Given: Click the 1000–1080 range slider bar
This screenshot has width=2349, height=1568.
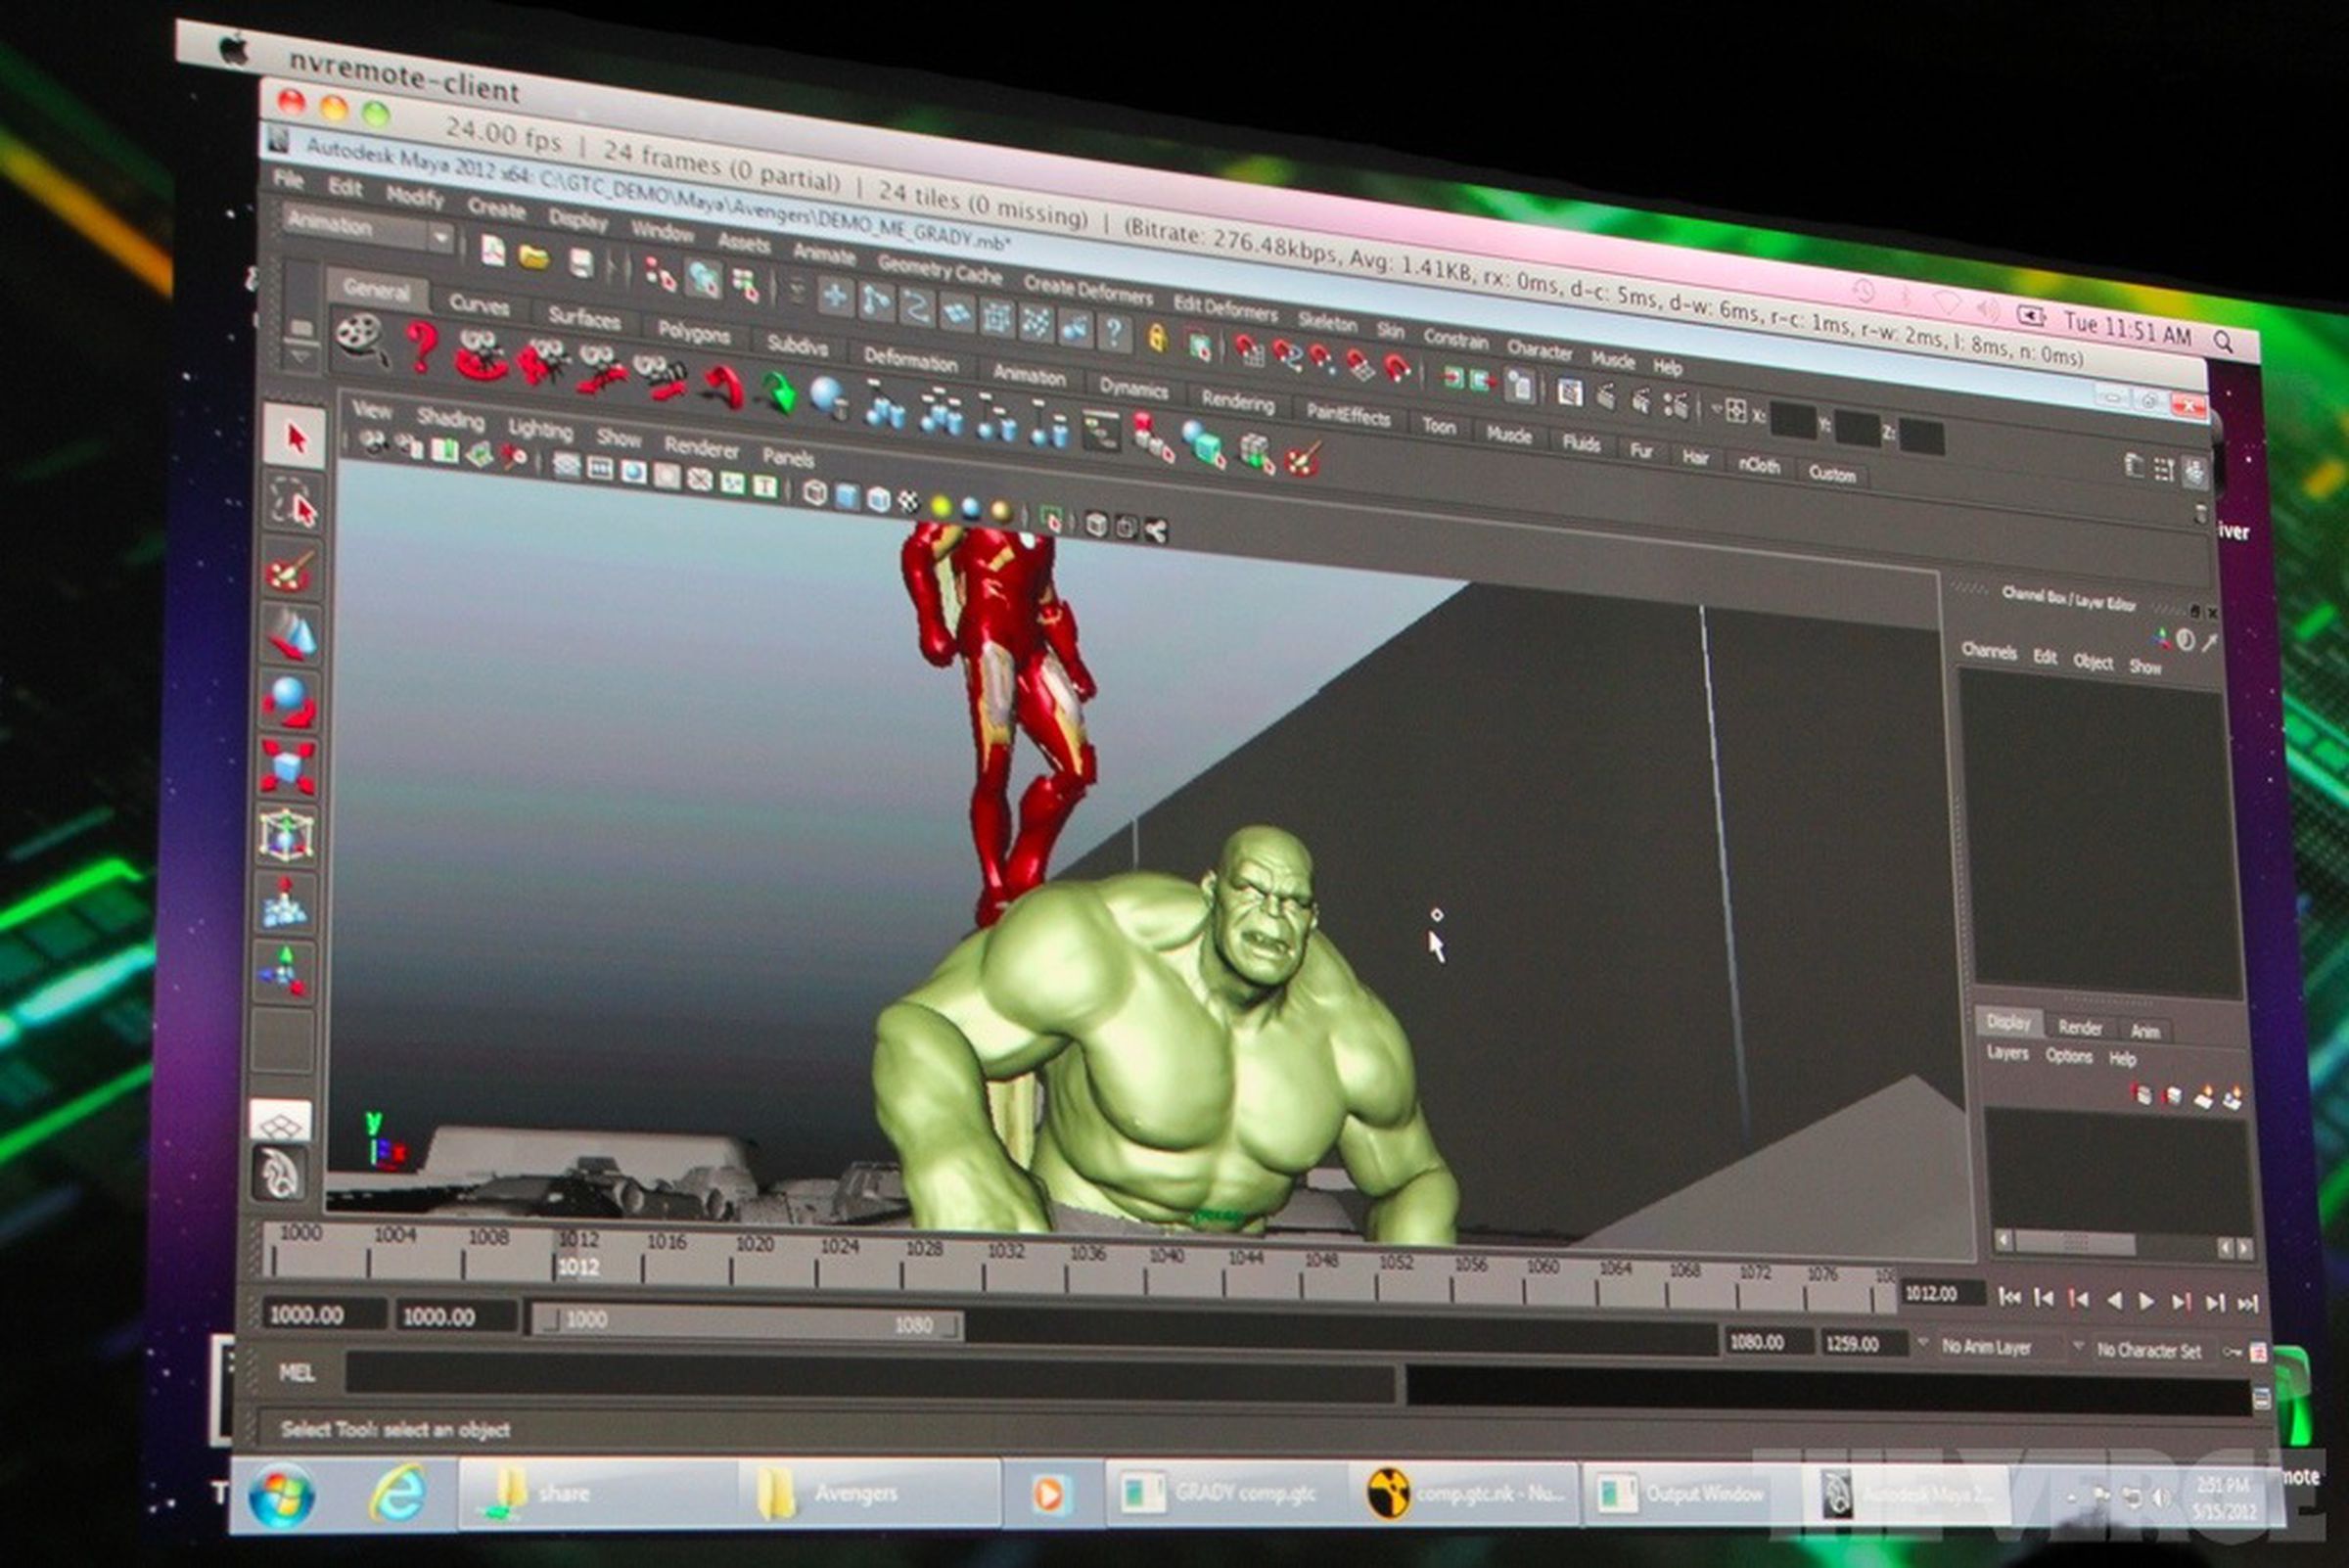Looking at the screenshot, I should [749, 1323].
